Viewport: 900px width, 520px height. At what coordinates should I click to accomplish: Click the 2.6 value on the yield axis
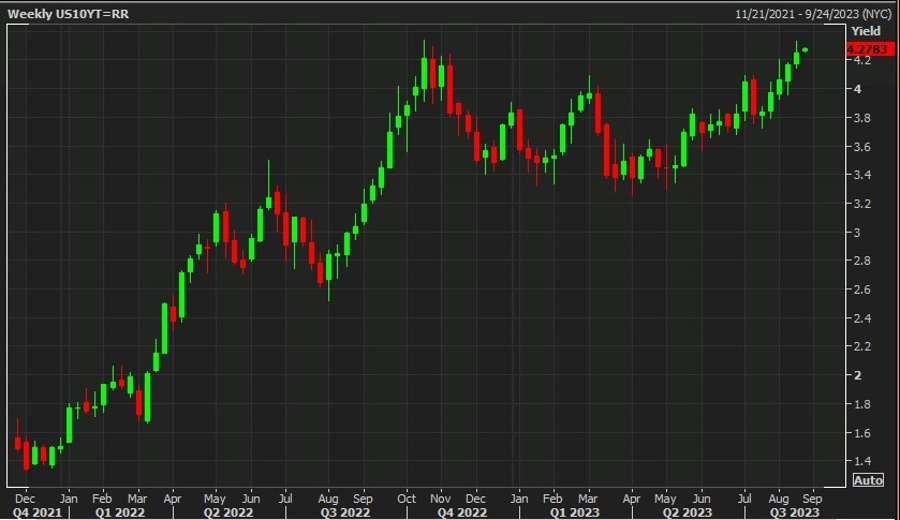(862, 289)
